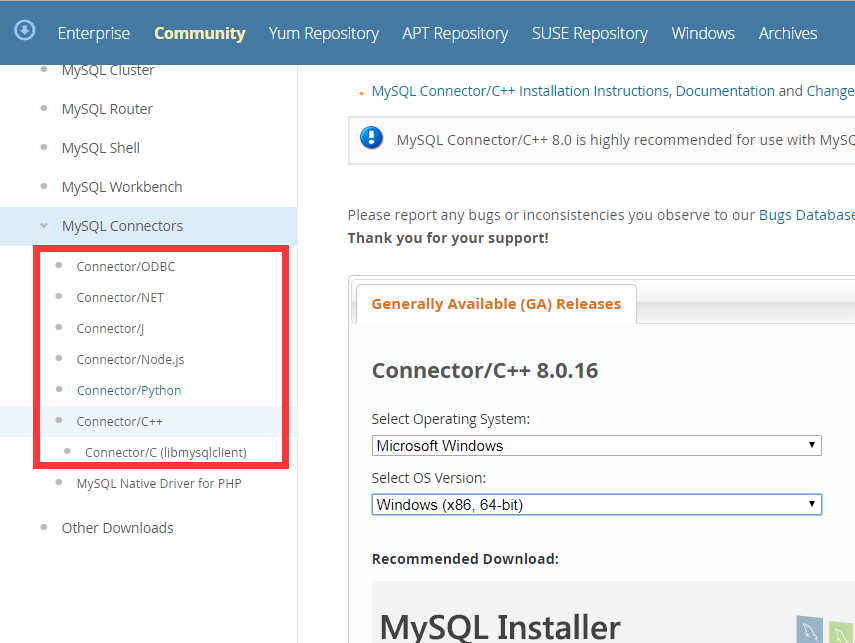
Task: Collapse the MySQL Connectors section arrow
Action: point(44,225)
